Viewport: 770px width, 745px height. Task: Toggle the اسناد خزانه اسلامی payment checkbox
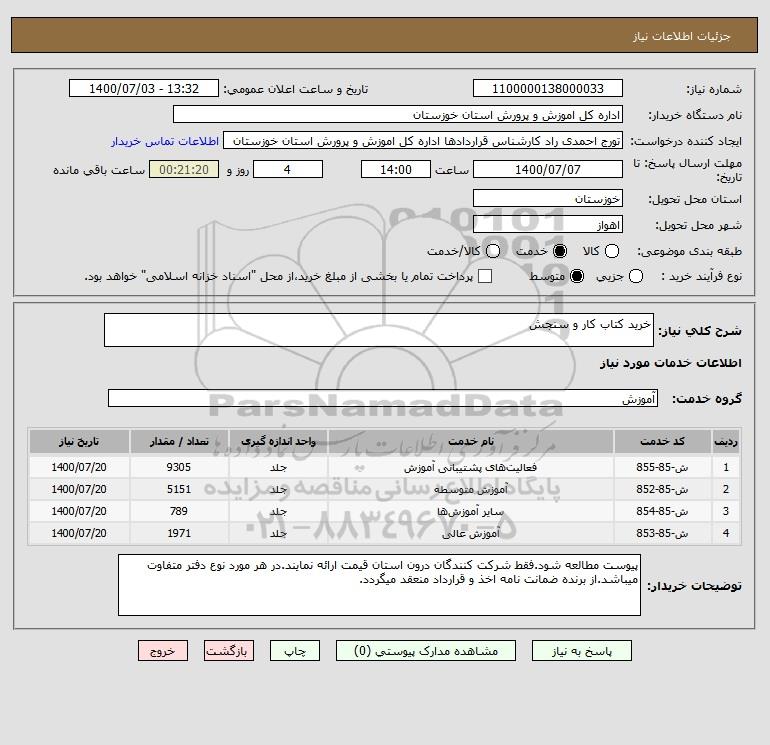tap(485, 276)
